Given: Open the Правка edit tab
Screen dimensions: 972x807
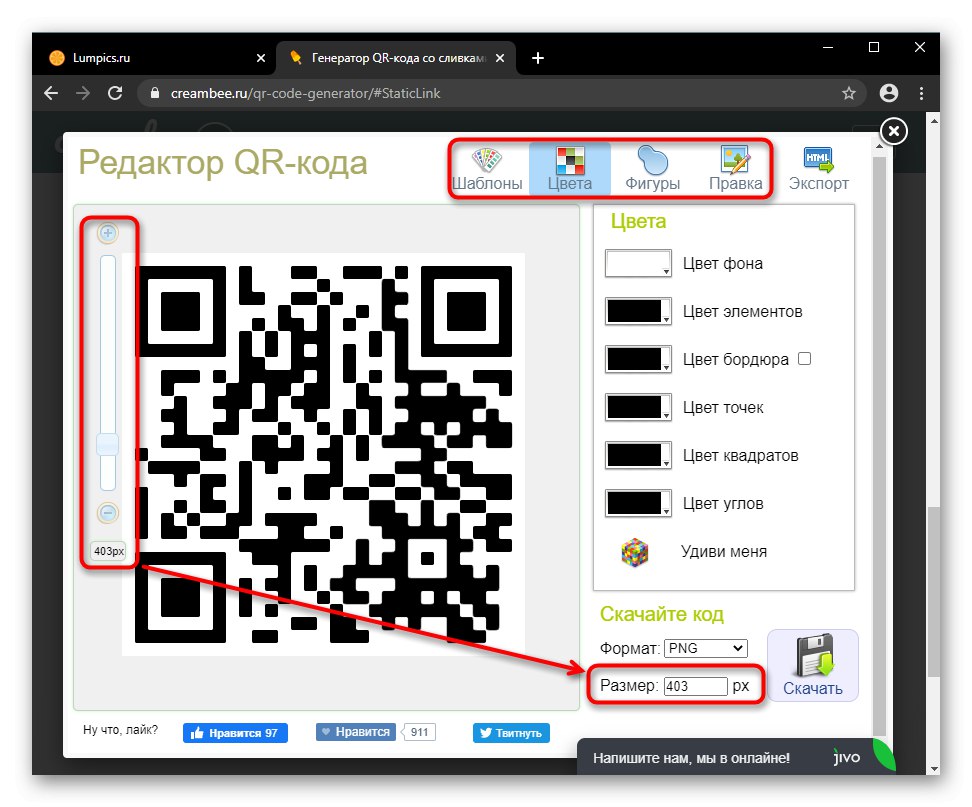Looking at the screenshot, I should [x=735, y=169].
